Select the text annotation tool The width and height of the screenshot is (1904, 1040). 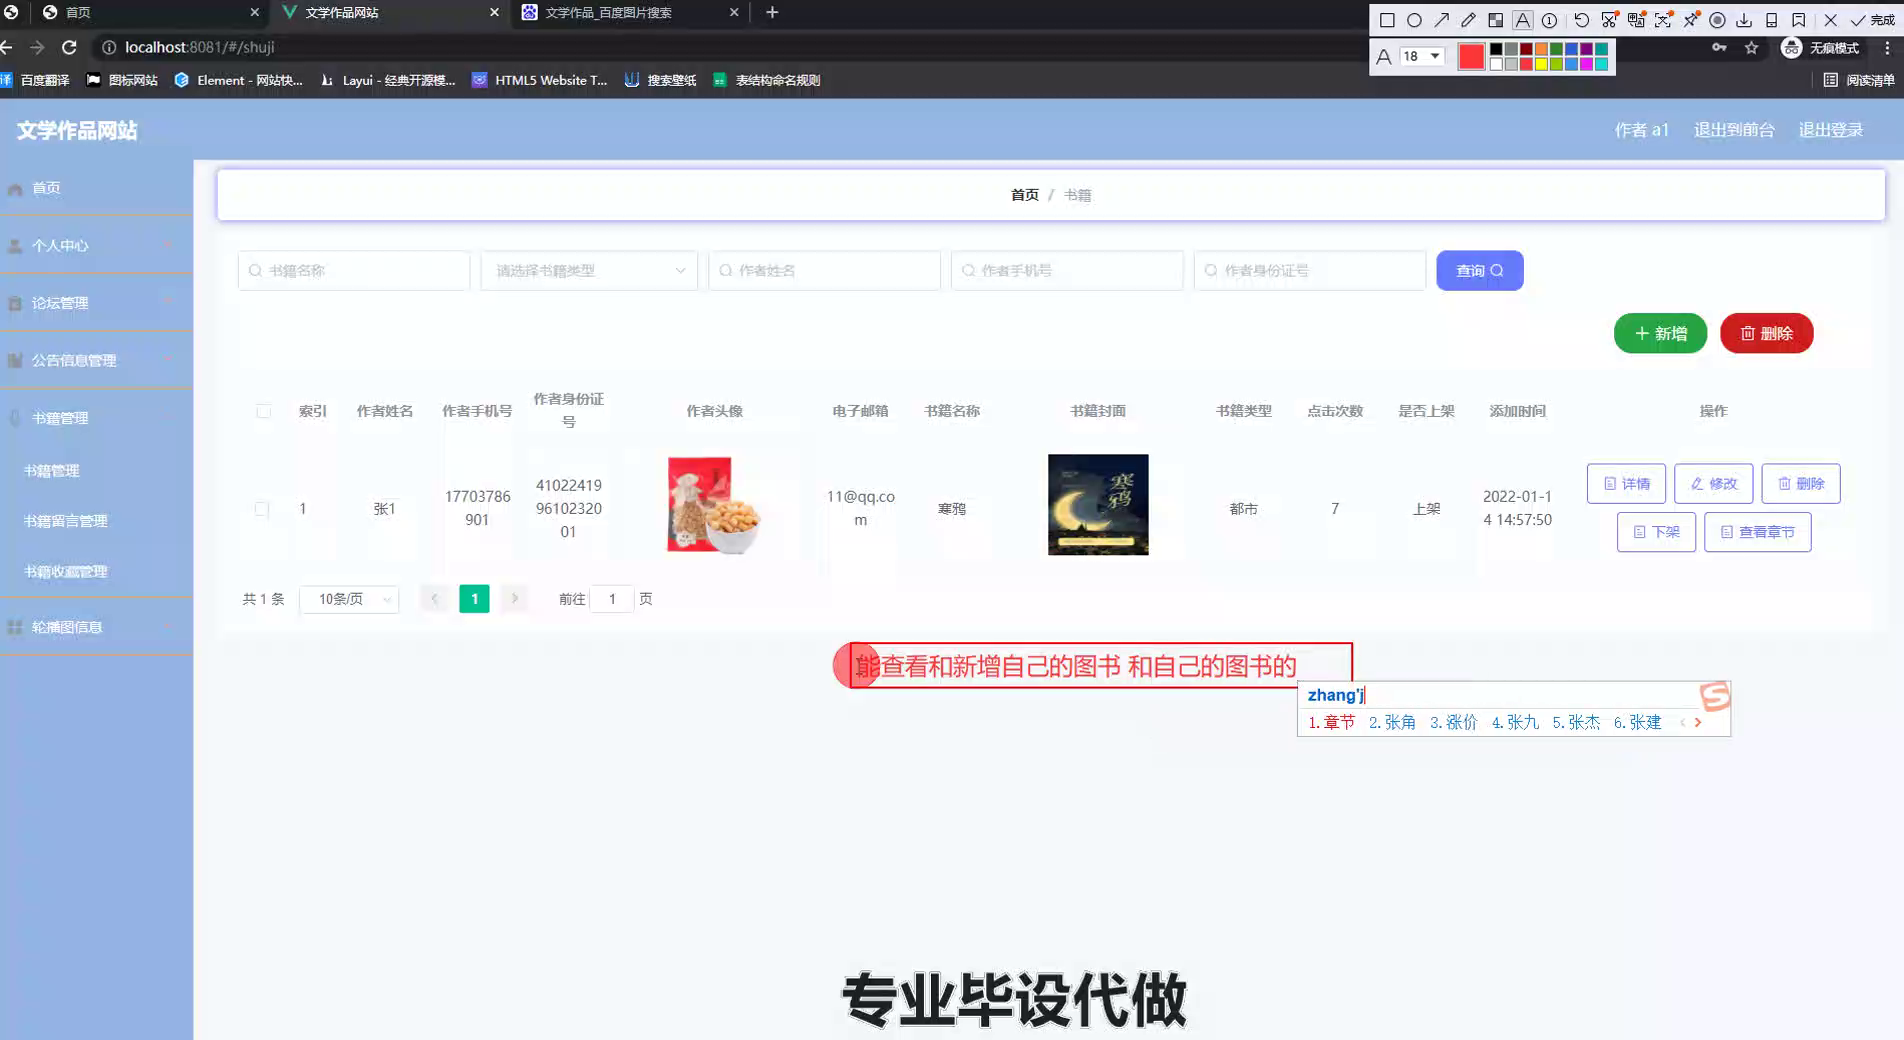1522,20
